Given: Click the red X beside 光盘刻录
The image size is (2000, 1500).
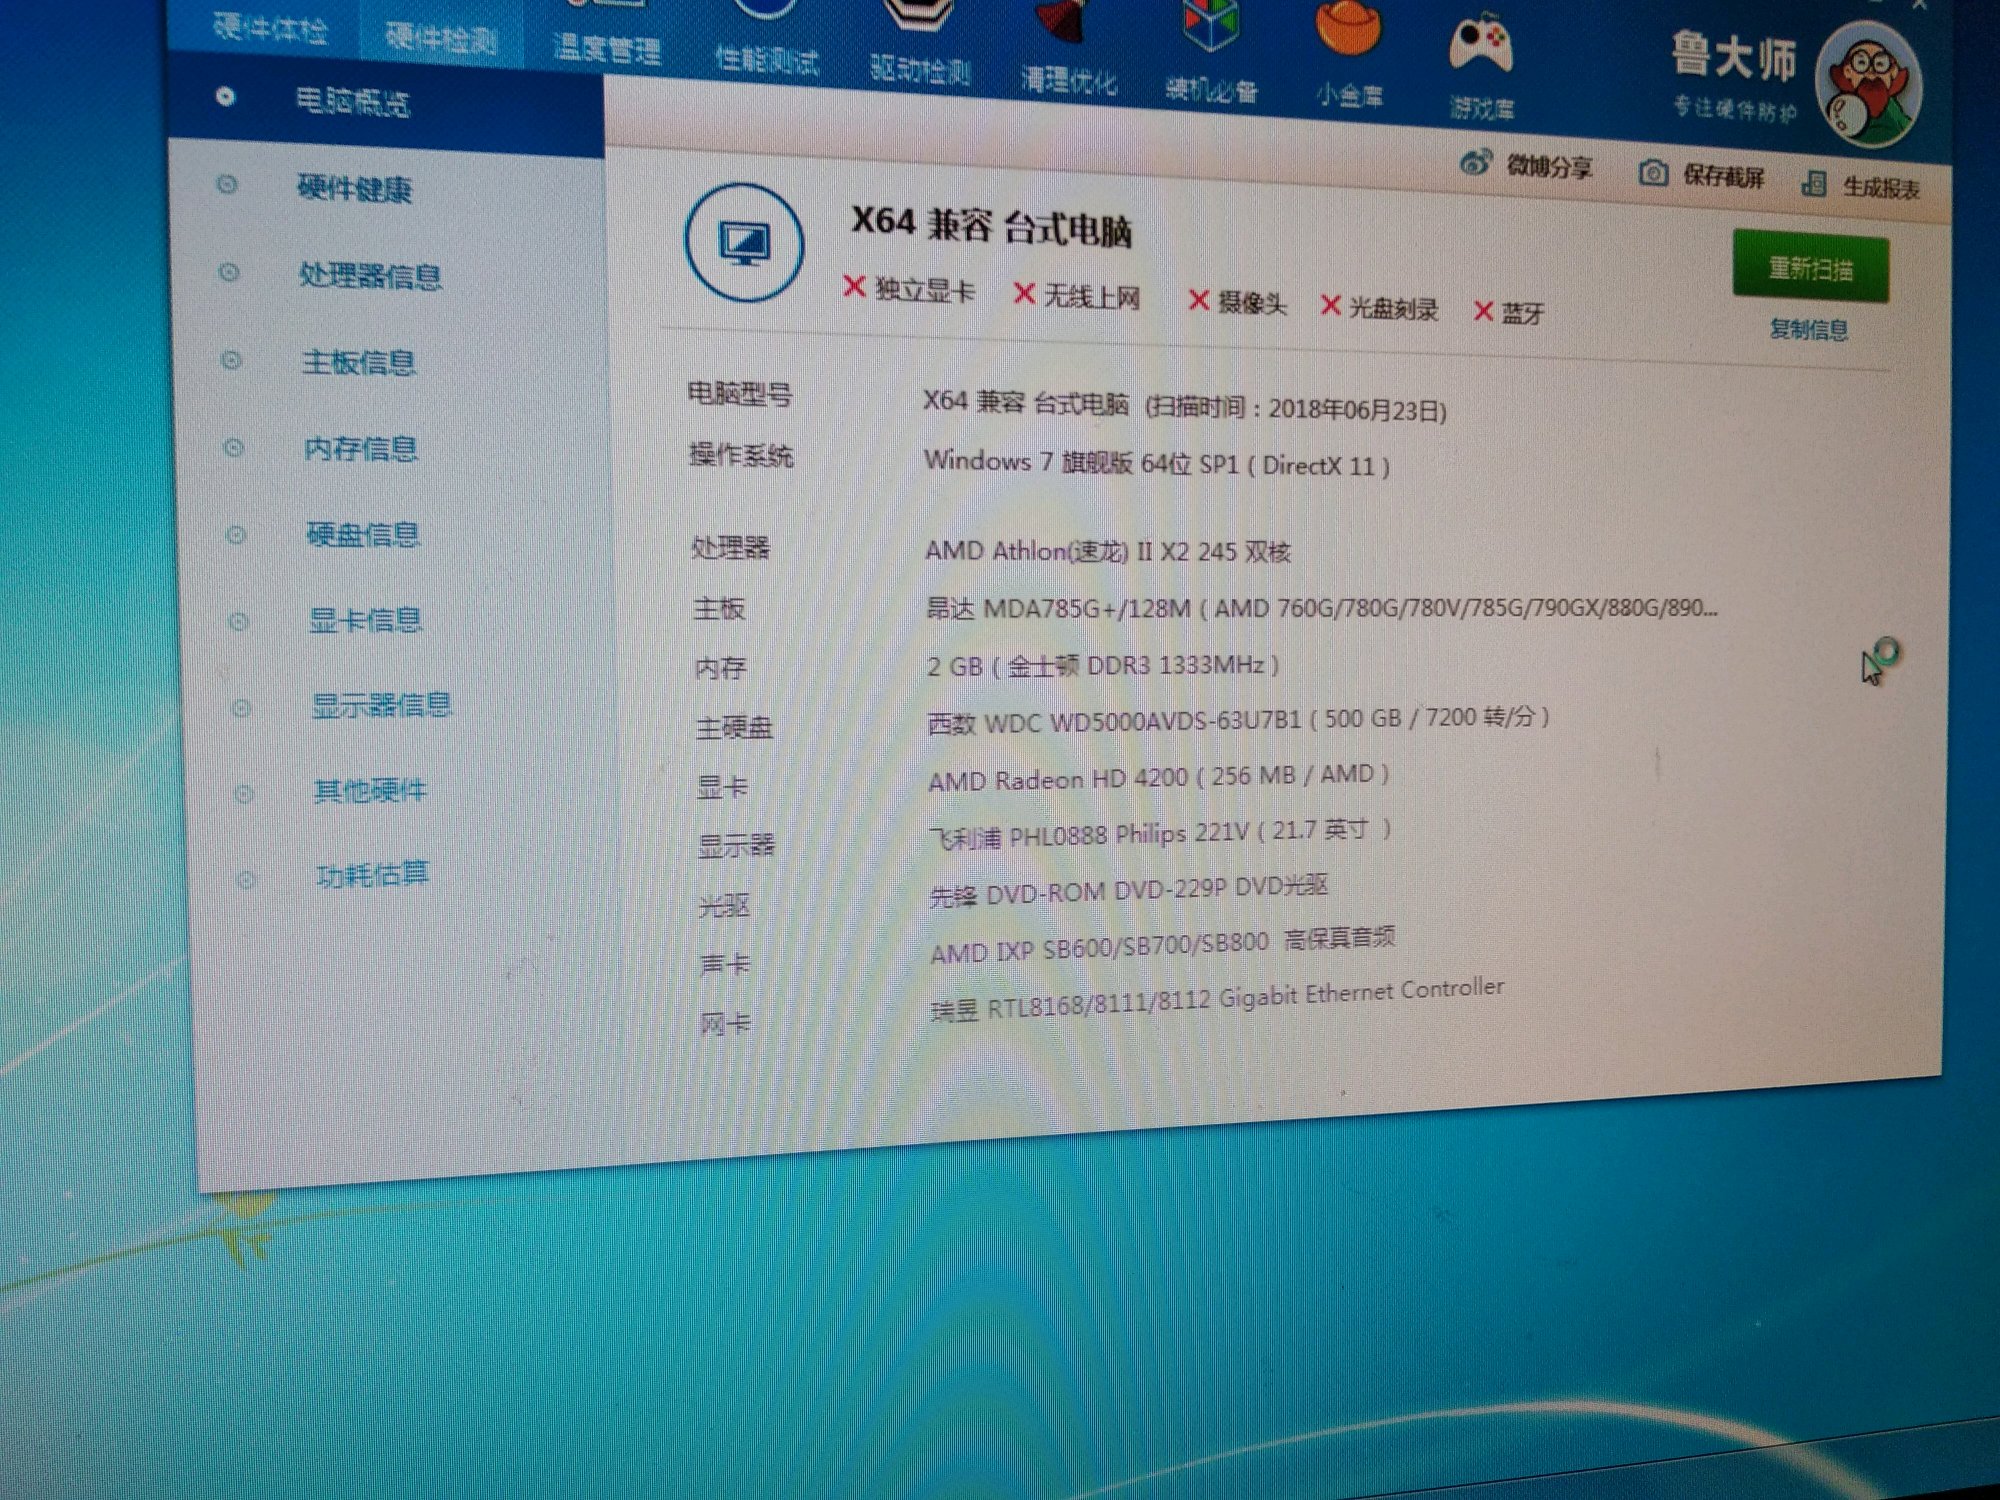Looking at the screenshot, I should pyautogui.click(x=1330, y=305).
